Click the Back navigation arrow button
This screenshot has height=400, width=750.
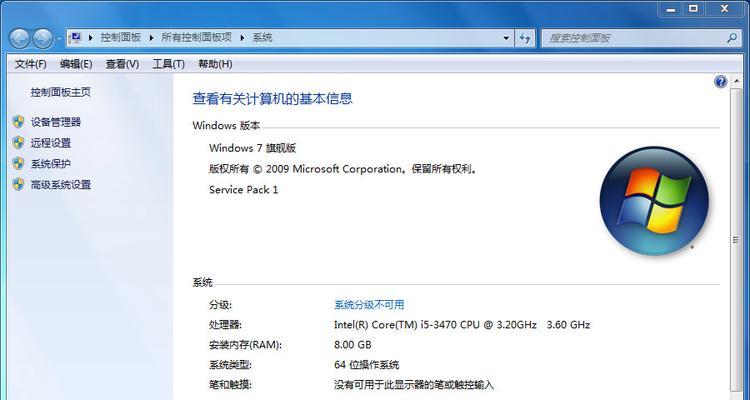pyautogui.click(x=19, y=38)
